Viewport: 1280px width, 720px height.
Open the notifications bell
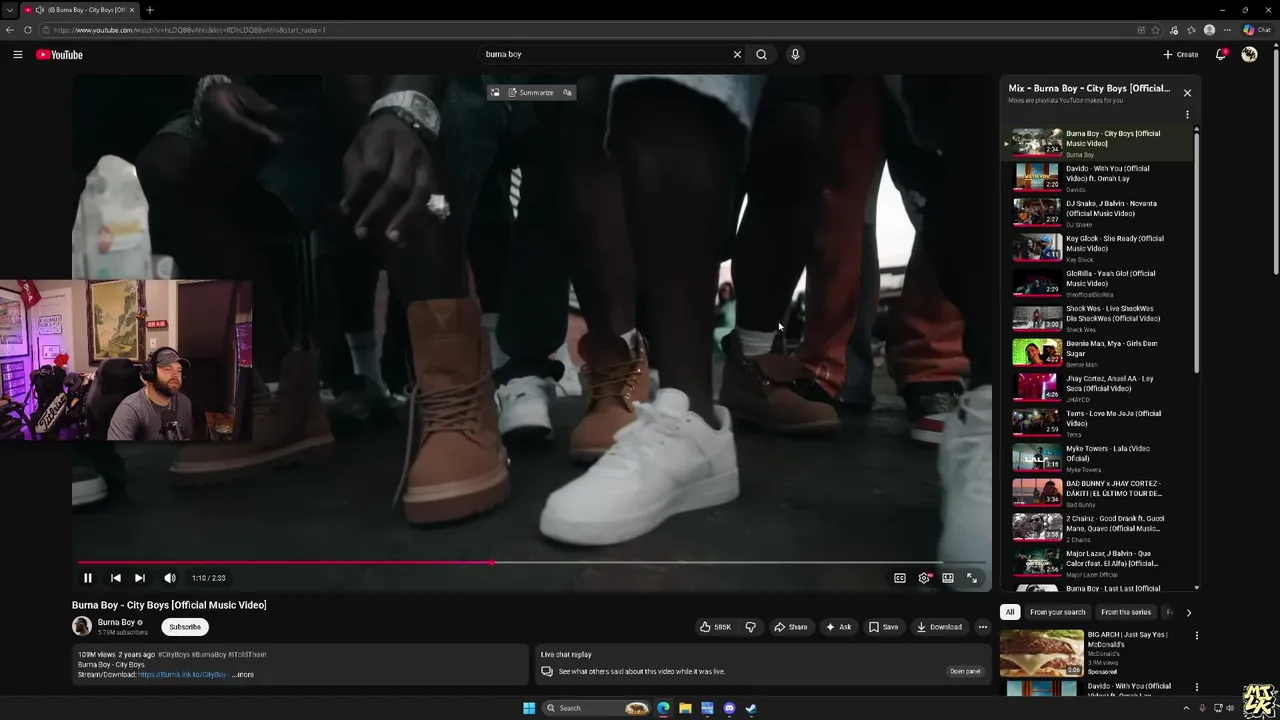pyautogui.click(x=1220, y=54)
